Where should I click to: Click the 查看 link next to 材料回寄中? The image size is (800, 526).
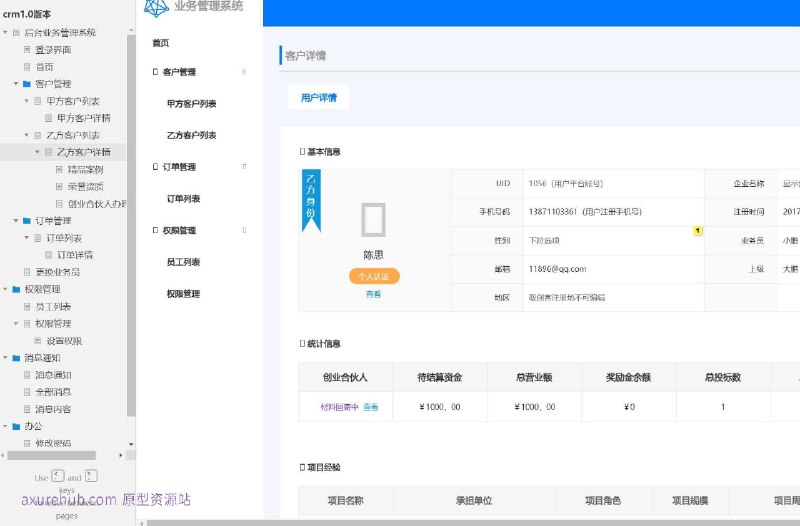370,407
